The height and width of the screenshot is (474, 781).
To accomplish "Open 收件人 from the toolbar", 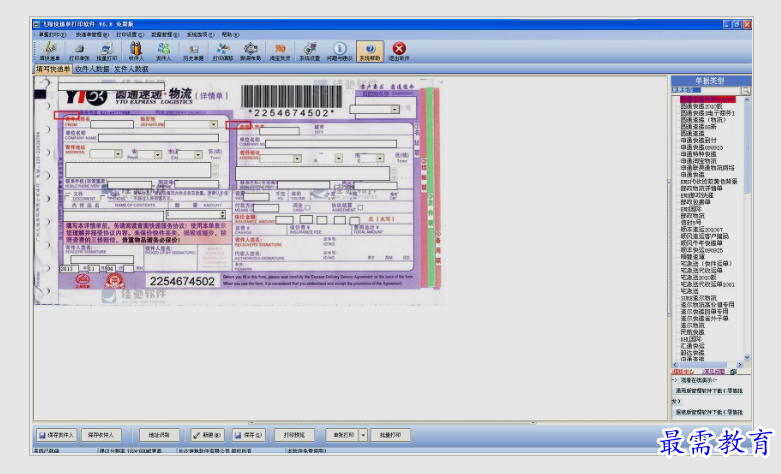I will (x=136, y=51).
